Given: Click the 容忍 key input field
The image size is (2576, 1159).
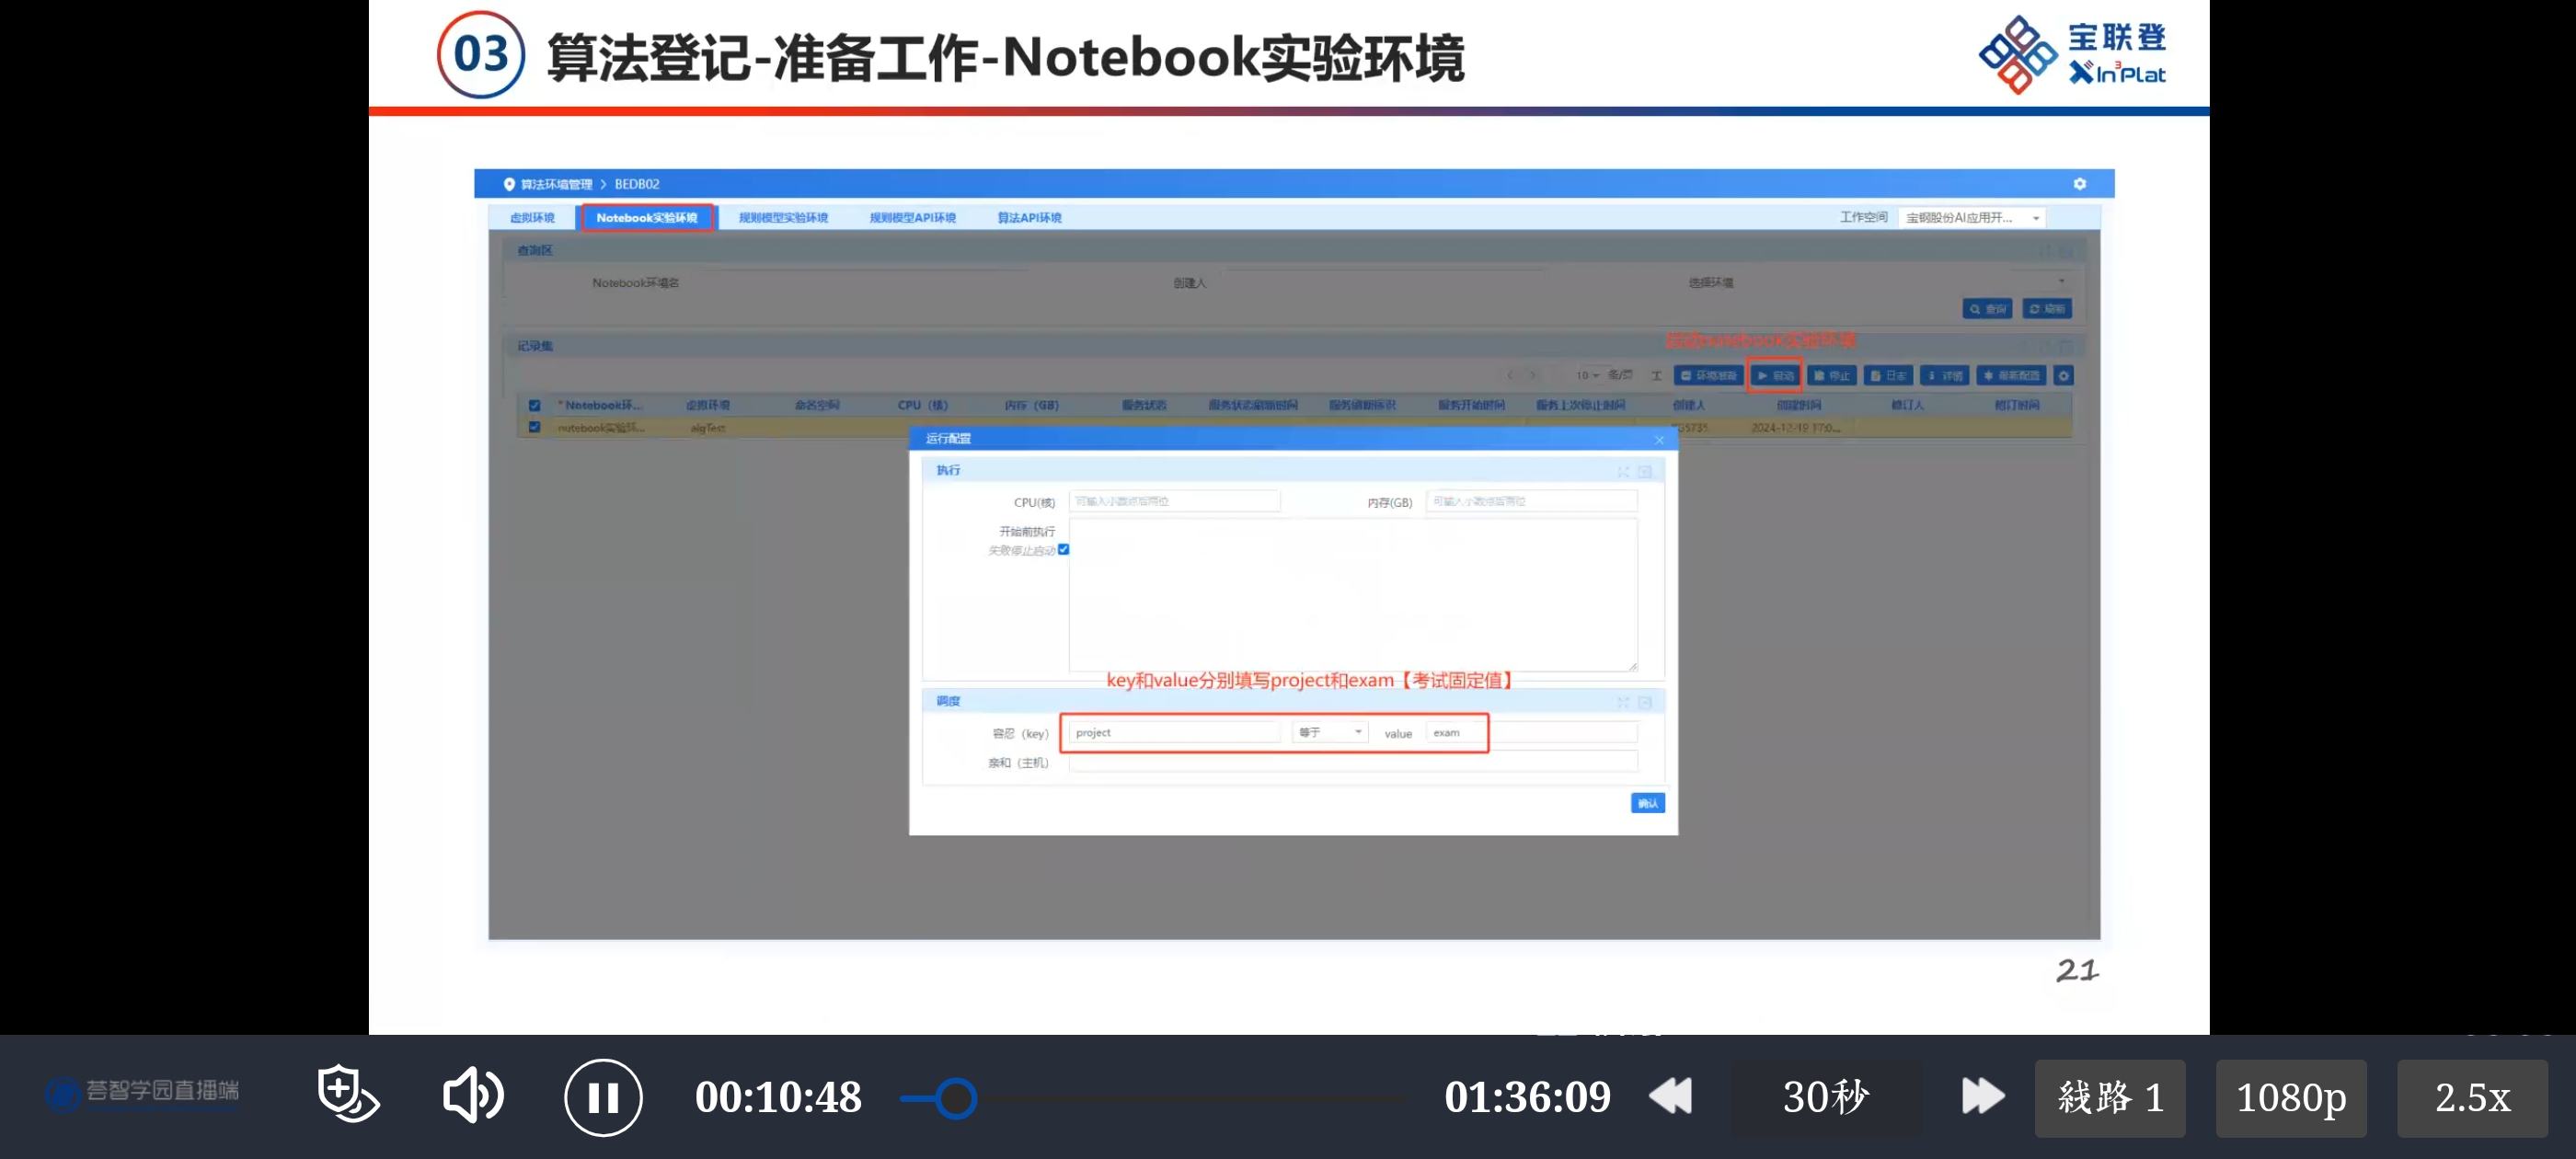Looking at the screenshot, I should (x=1174, y=732).
